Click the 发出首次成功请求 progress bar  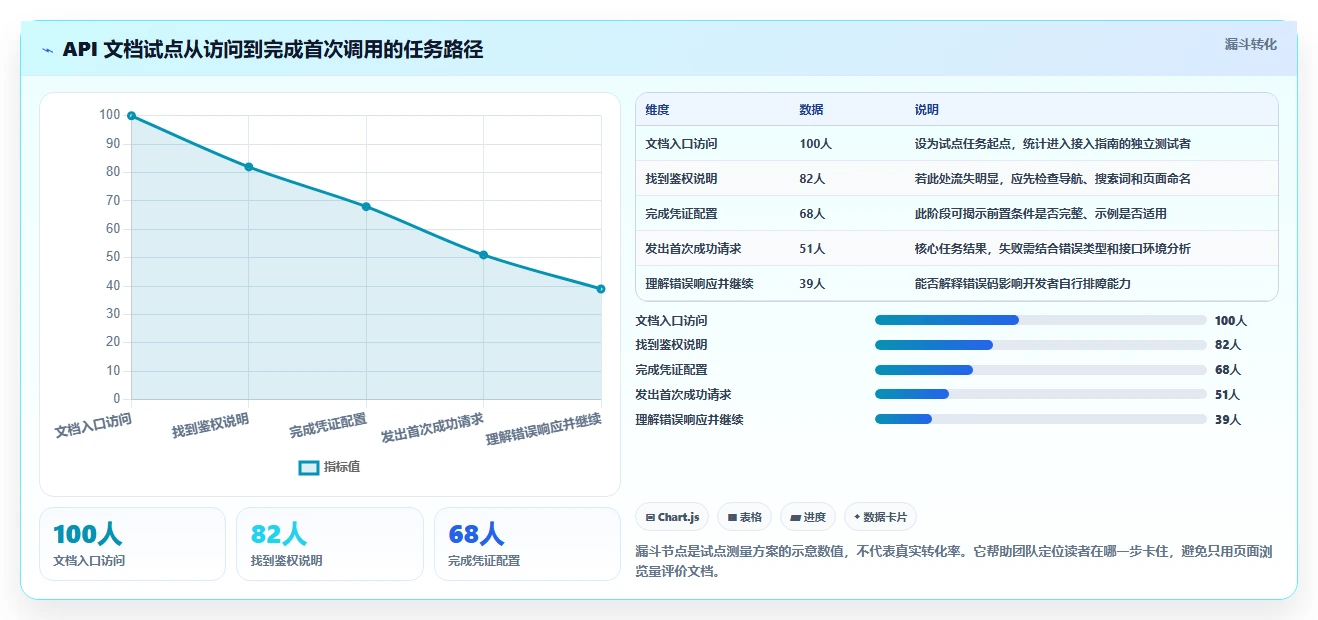(x=1040, y=394)
